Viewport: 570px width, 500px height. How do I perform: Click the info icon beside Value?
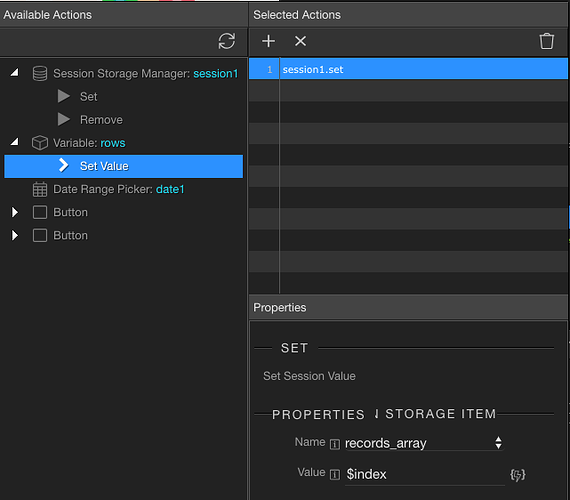pyautogui.click(x=335, y=474)
